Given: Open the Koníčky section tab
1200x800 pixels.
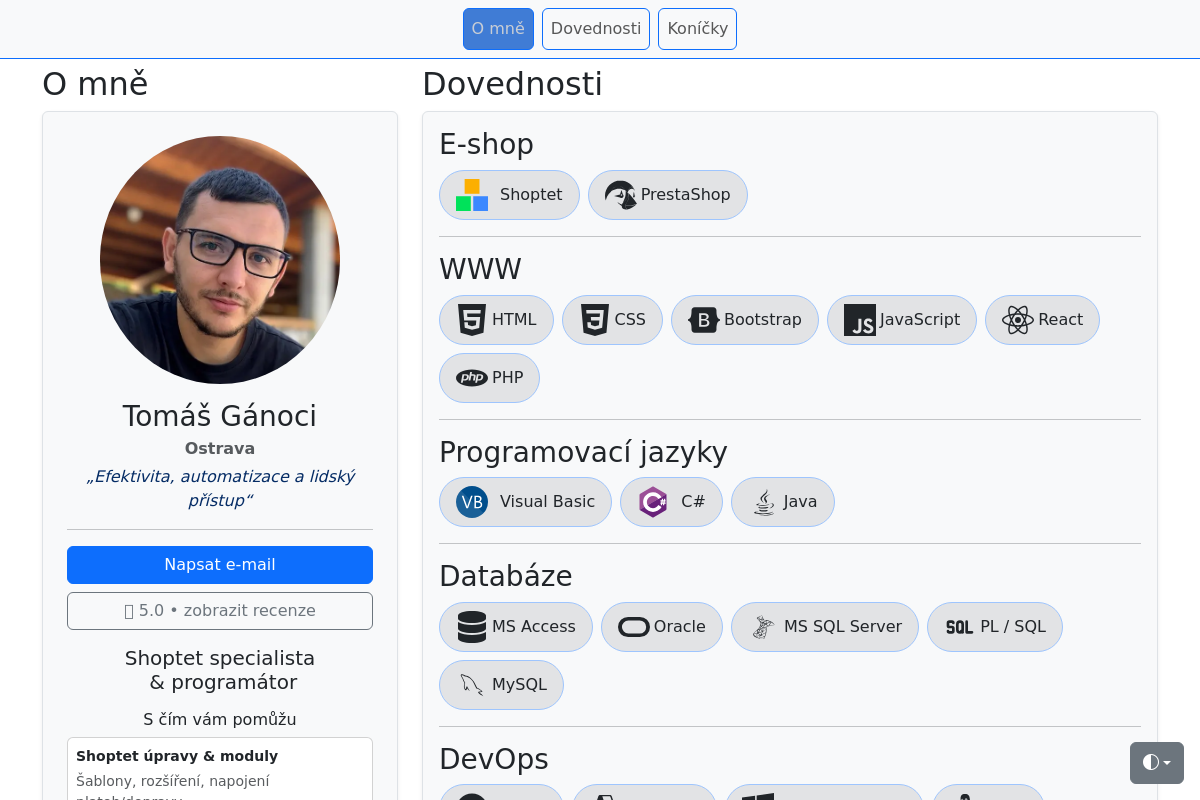Looking at the screenshot, I should click(x=697, y=28).
